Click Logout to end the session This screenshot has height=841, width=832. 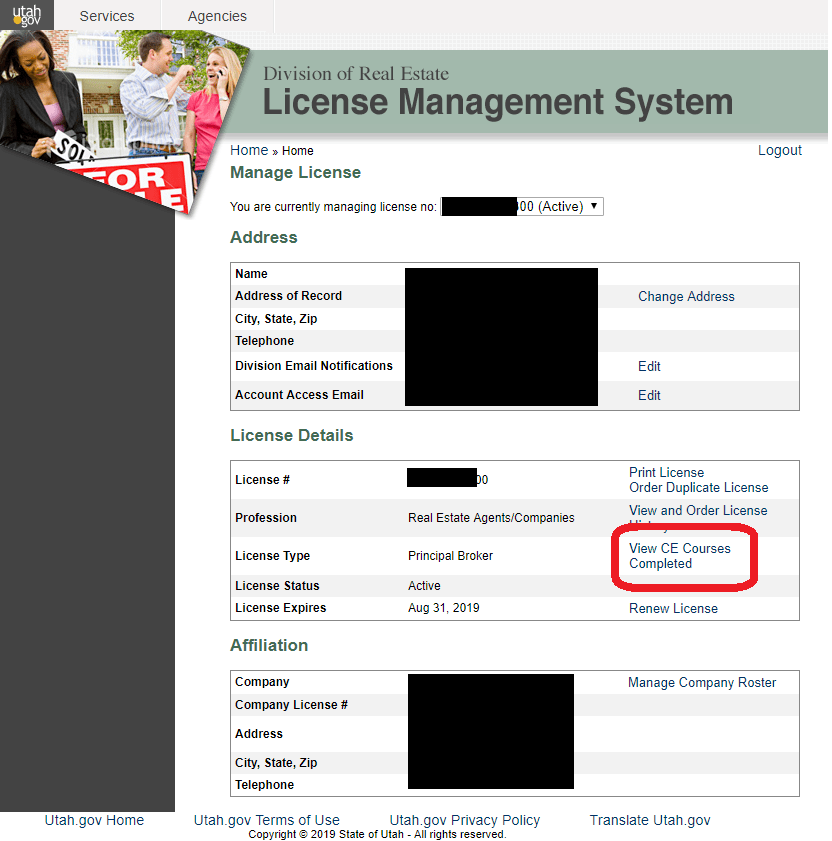point(780,150)
